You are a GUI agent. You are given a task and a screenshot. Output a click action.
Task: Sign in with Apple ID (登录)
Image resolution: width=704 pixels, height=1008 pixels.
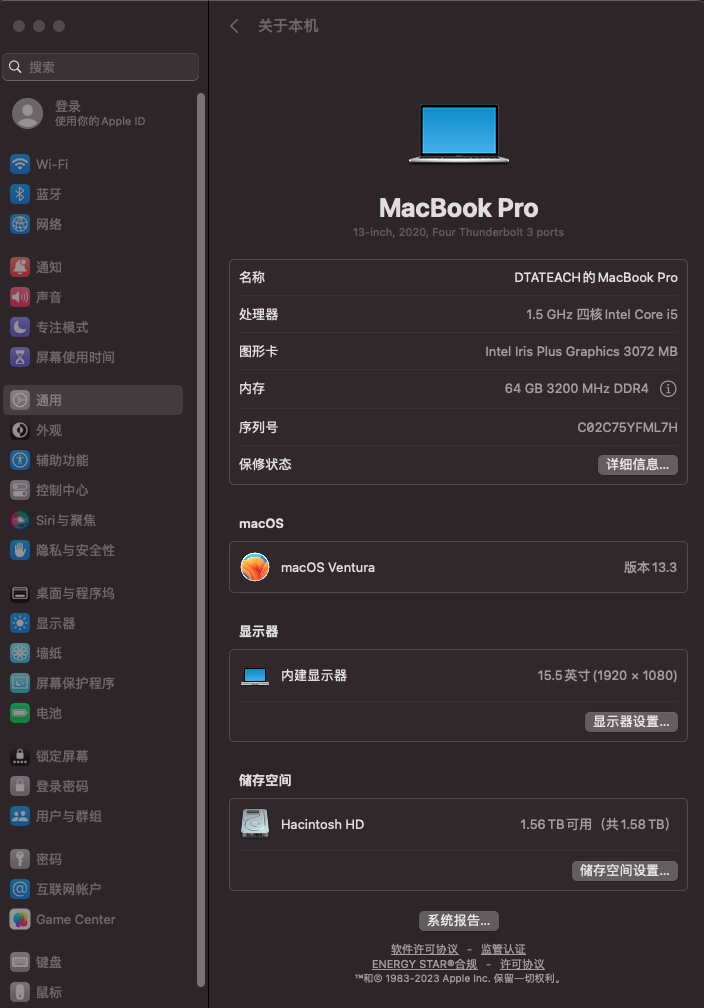coord(78,113)
